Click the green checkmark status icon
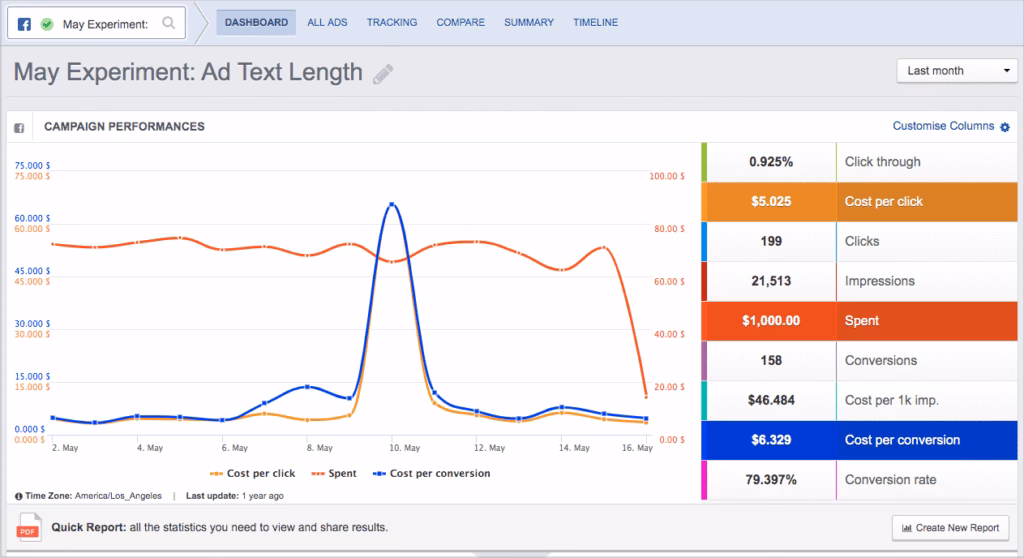The width and height of the screenshot is (1024, 558). tap(46, 23)
